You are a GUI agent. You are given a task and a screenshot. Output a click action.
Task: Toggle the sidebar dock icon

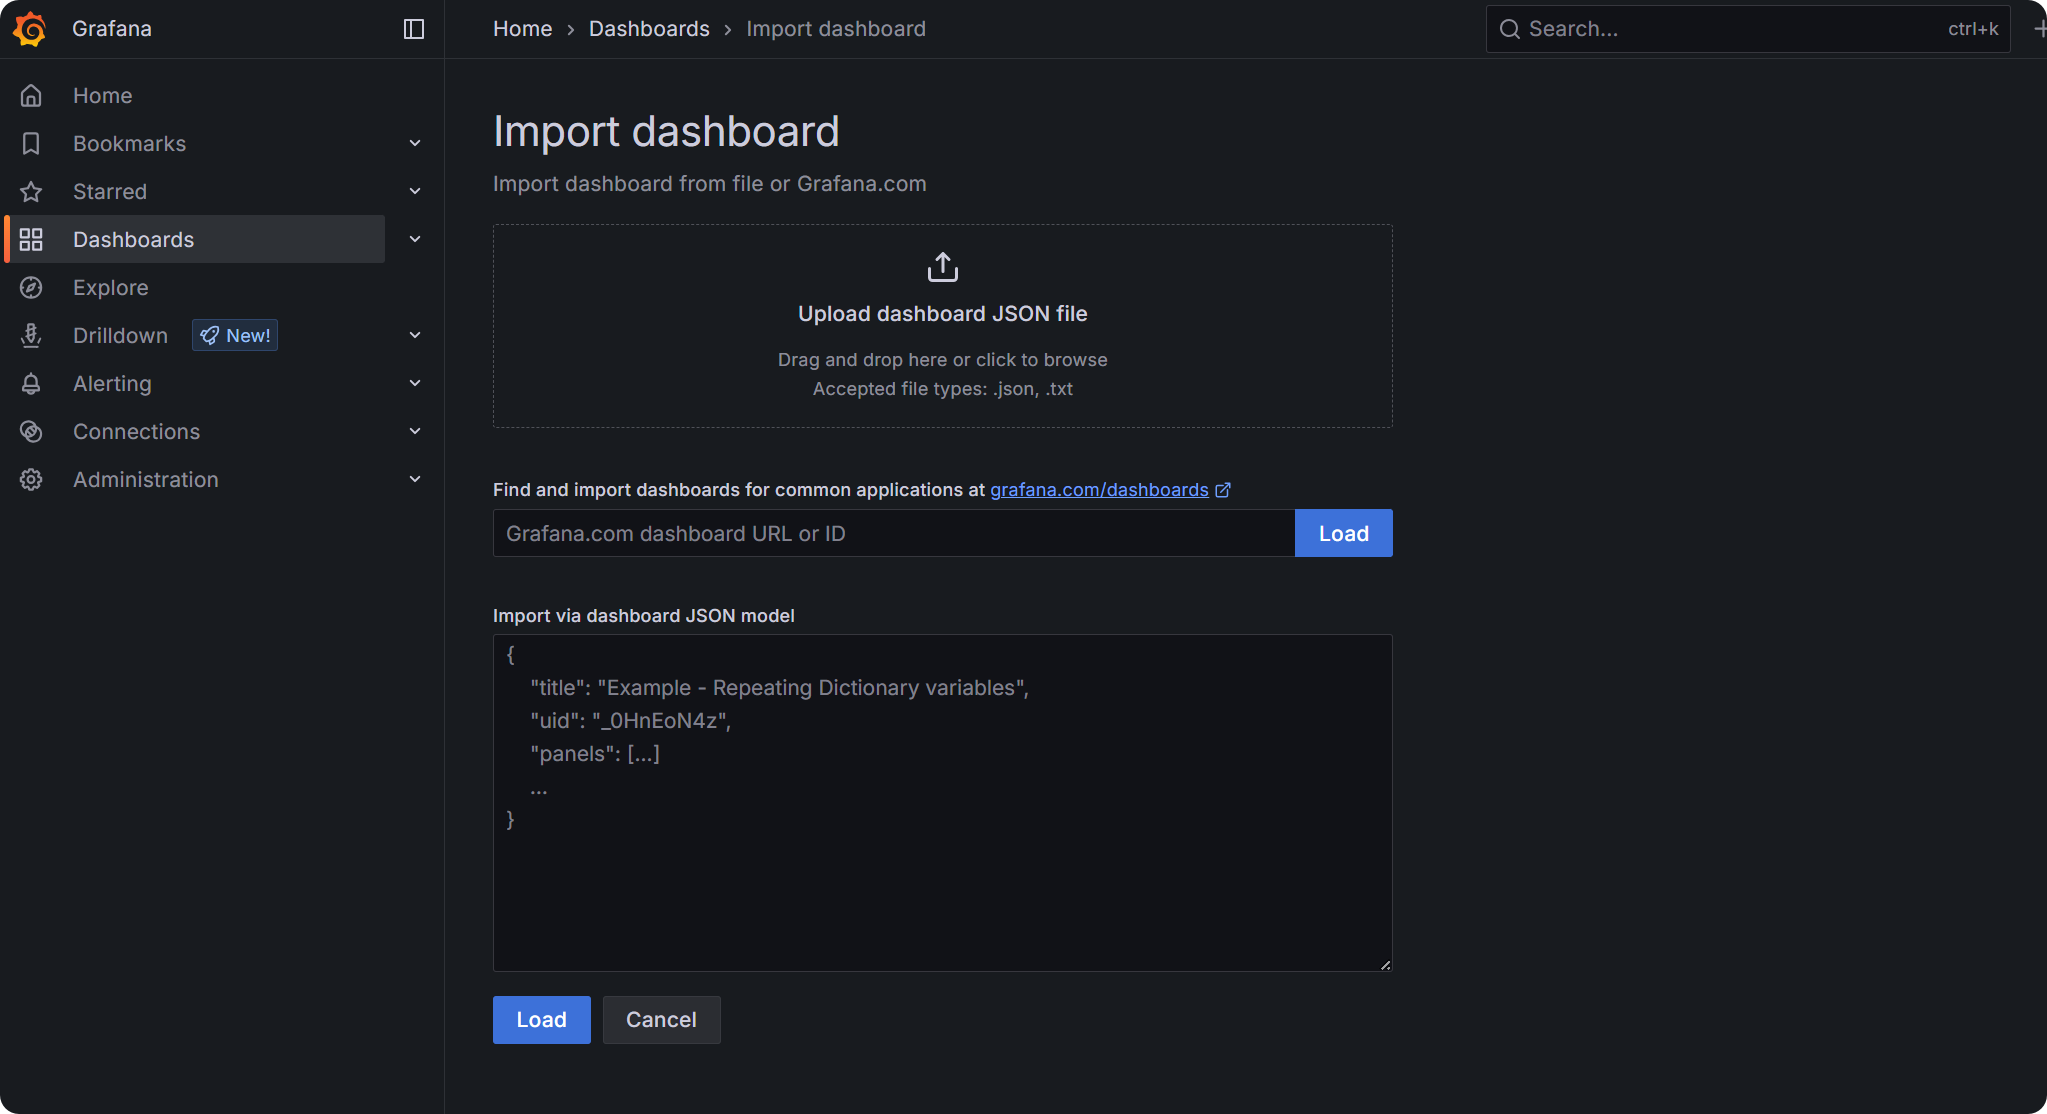[413, 29]
